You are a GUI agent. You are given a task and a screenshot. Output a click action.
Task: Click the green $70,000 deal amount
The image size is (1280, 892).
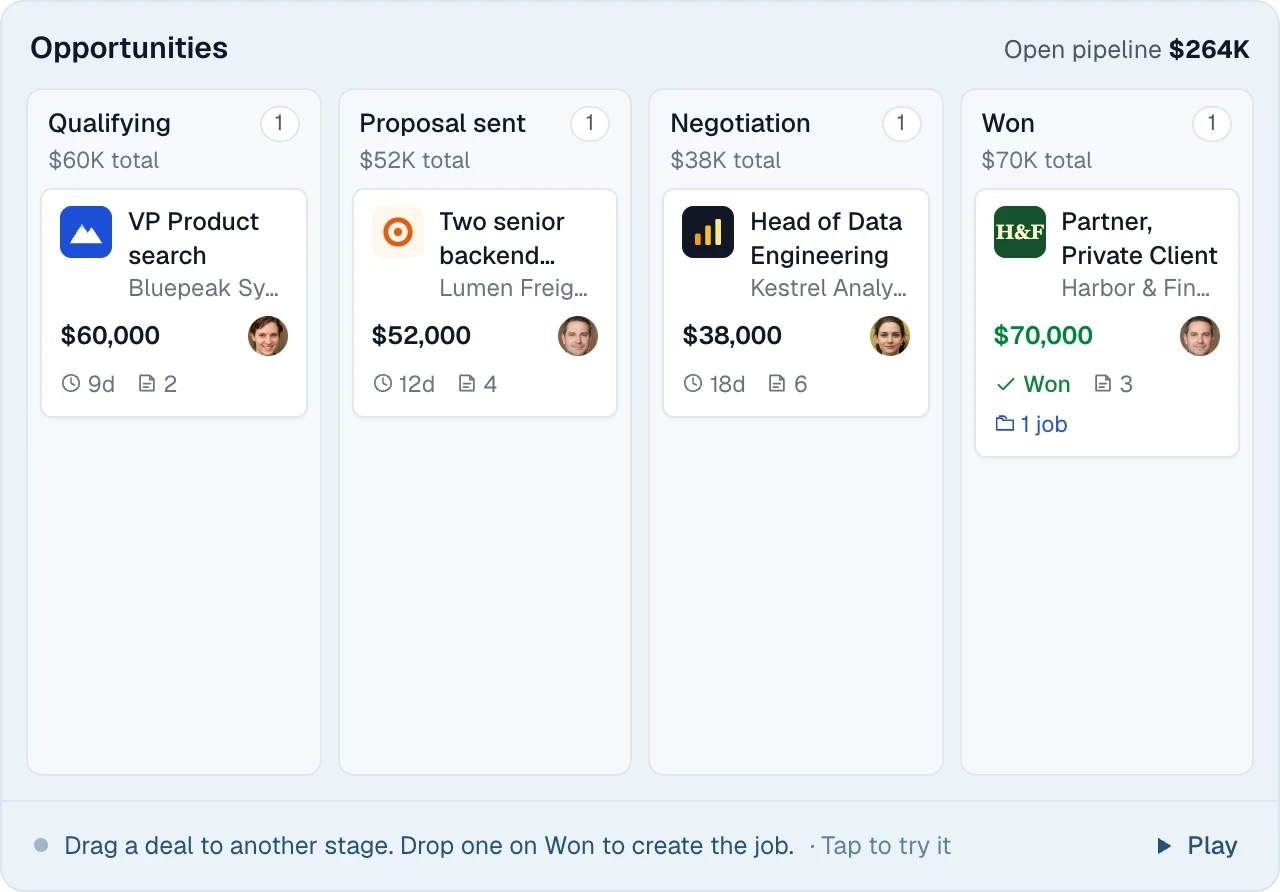(x=1043, y=336)
